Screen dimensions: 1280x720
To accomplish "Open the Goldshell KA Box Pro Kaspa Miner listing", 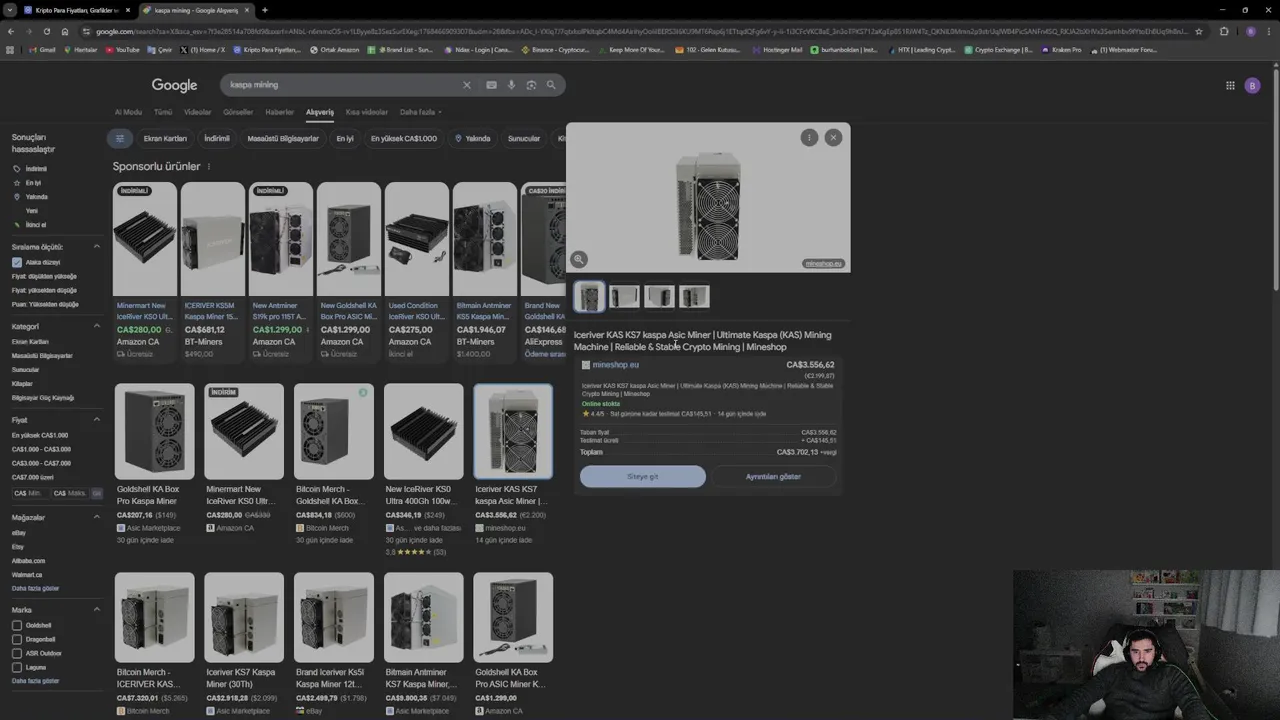I will click(x=154, y=464).
